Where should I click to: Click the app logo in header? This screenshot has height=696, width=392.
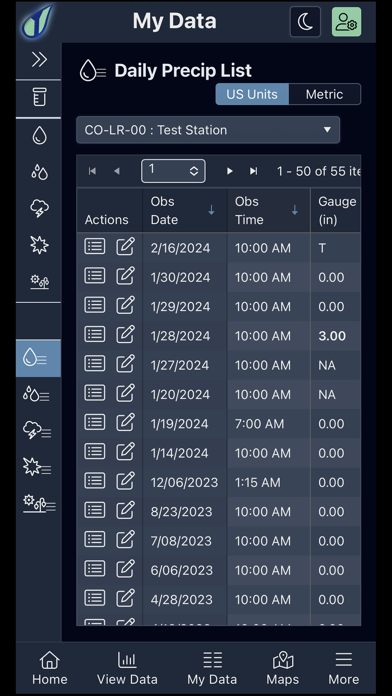pyautogui.click(x=38, y=21)
